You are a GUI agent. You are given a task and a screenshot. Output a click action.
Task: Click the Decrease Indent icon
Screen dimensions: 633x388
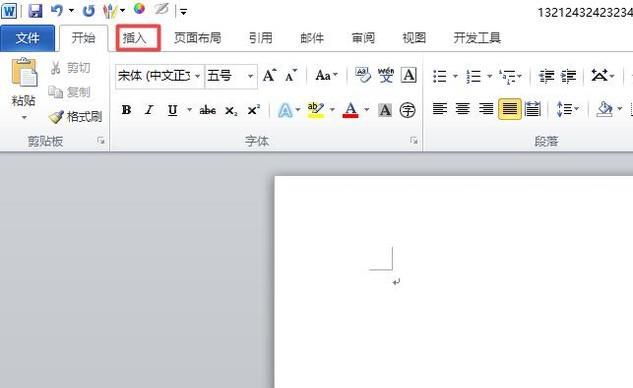[547, 76]
